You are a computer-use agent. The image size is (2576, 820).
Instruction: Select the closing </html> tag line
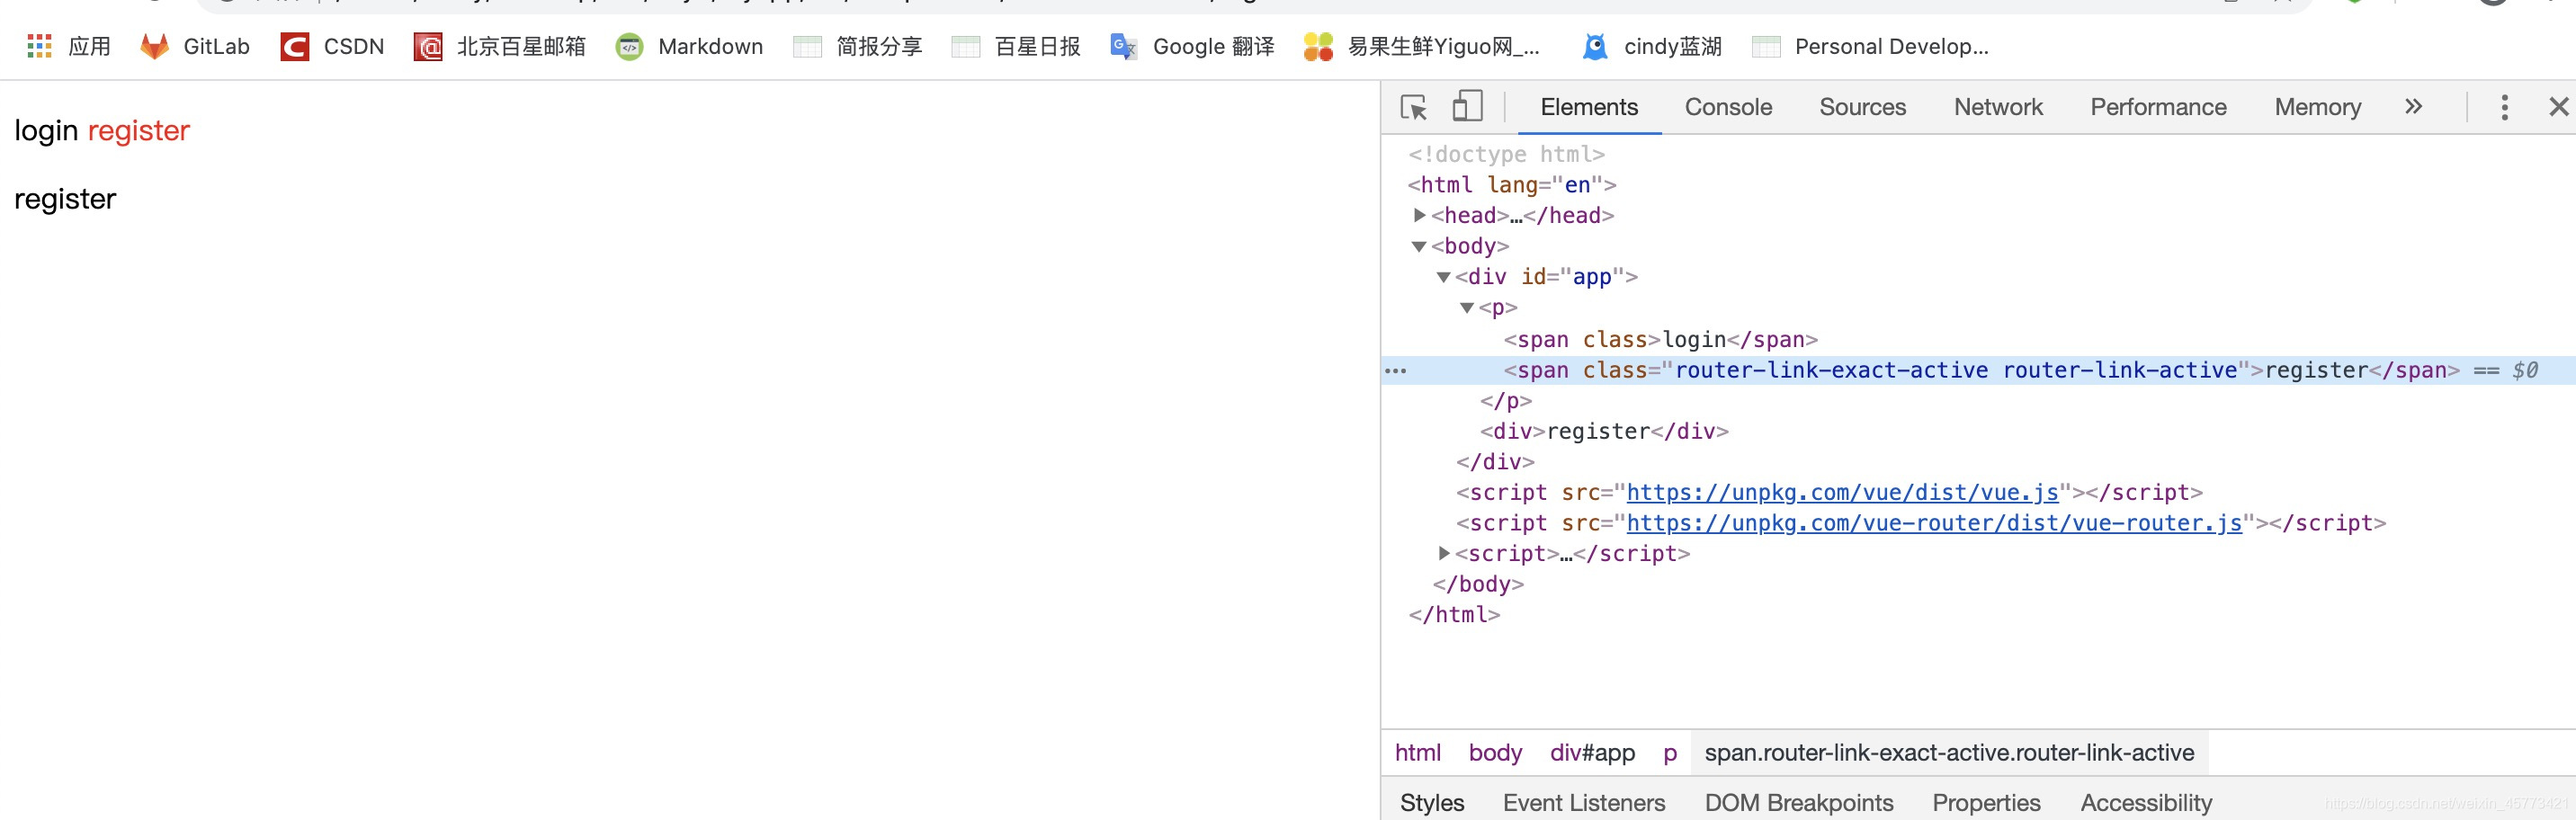1454,615
